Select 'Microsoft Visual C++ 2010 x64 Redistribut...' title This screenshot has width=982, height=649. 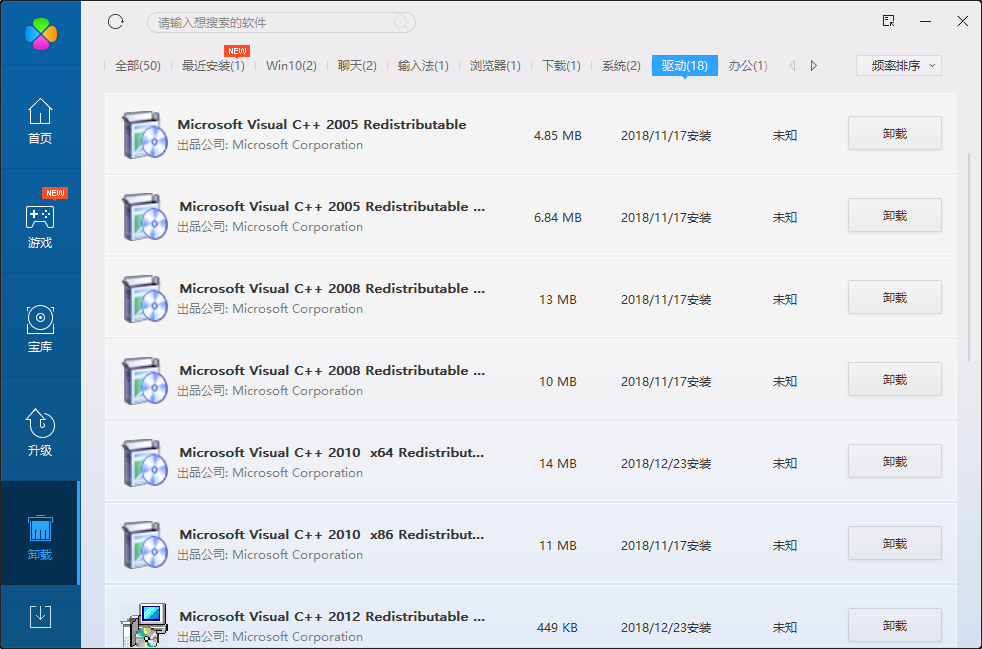[332, 452]
